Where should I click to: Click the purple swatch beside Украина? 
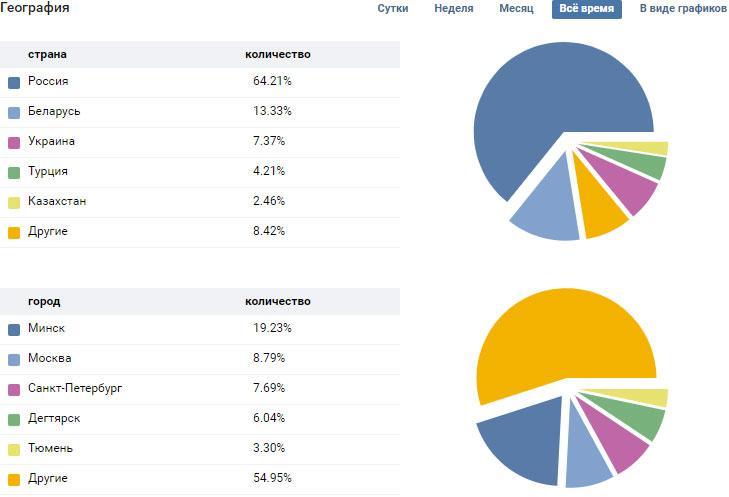coord(14,142)
